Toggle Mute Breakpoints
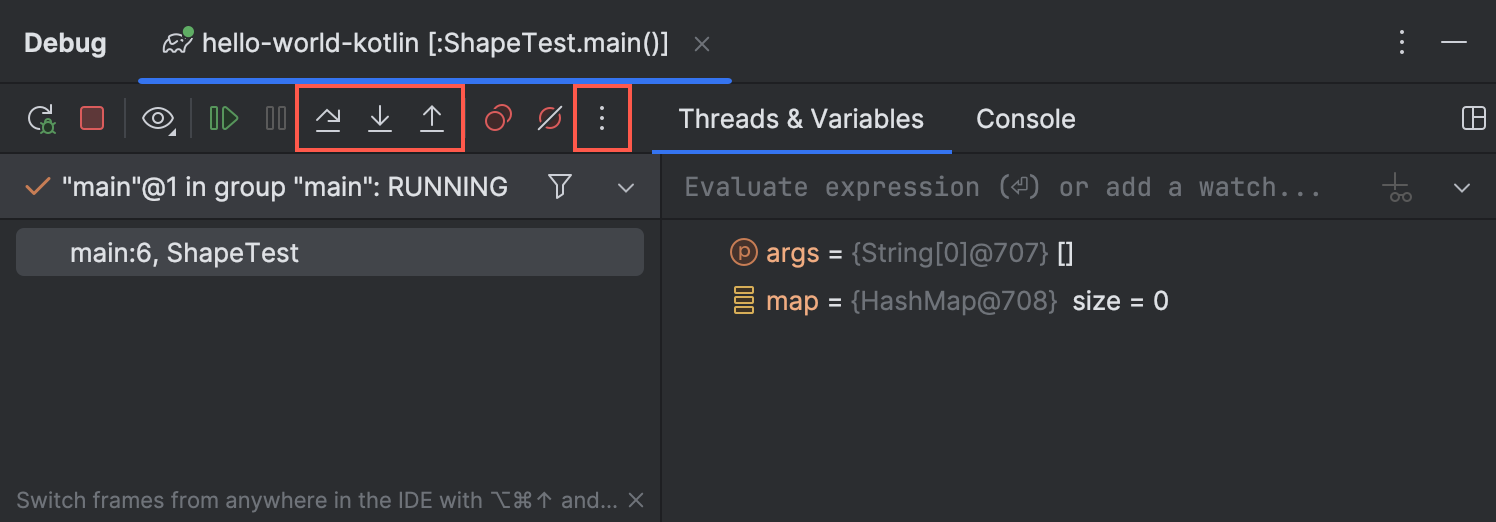This screenshot has height=522, width=1496. coord(550,119)
